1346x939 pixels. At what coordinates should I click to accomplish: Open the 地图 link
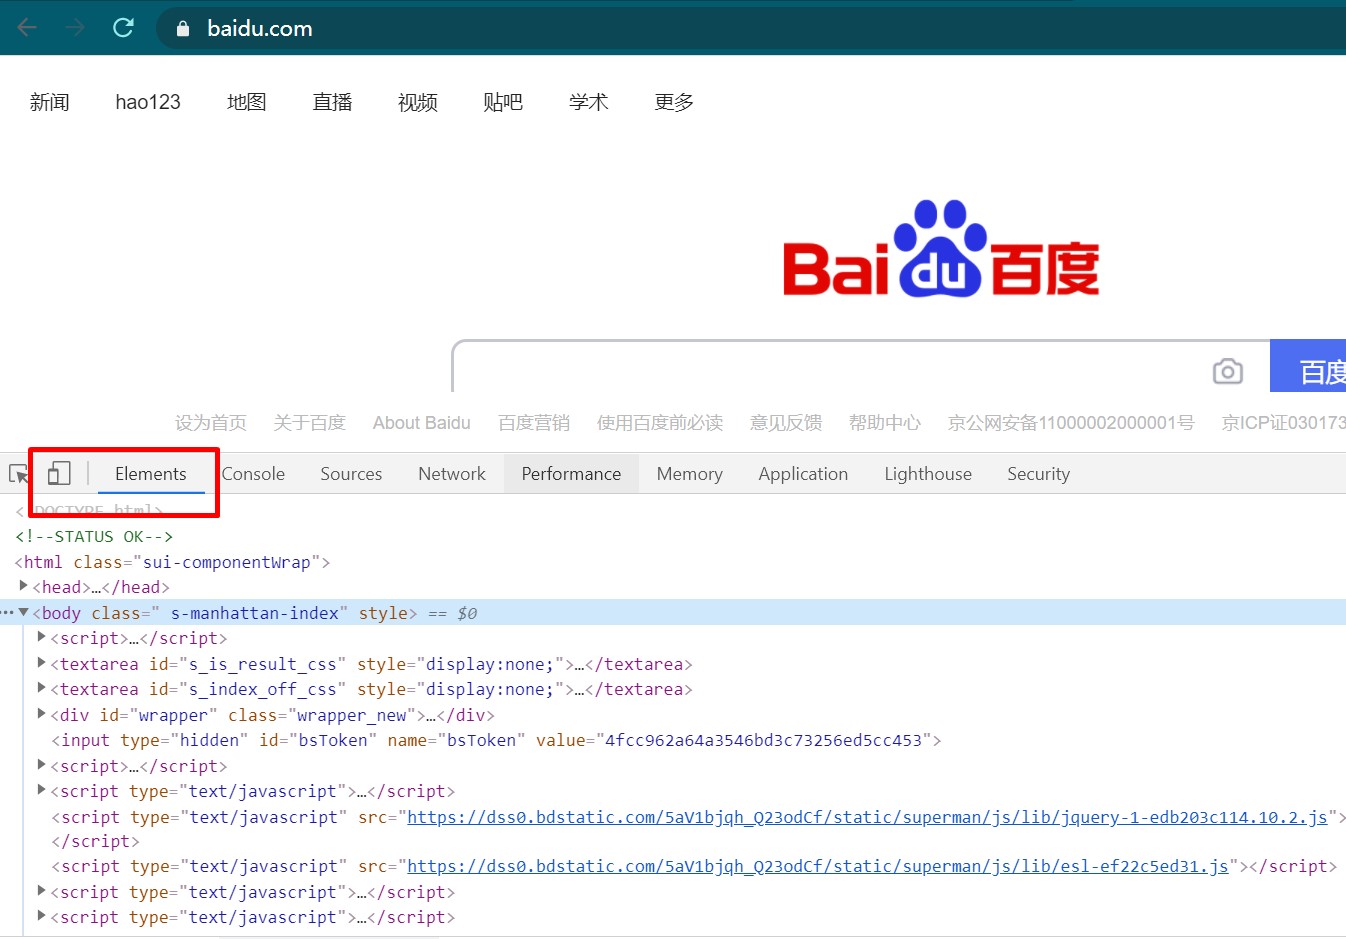[x=246, y=102]
